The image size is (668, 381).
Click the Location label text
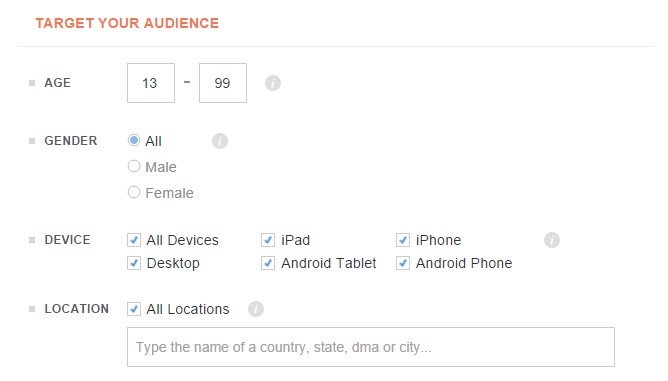[x=77, y=309]
